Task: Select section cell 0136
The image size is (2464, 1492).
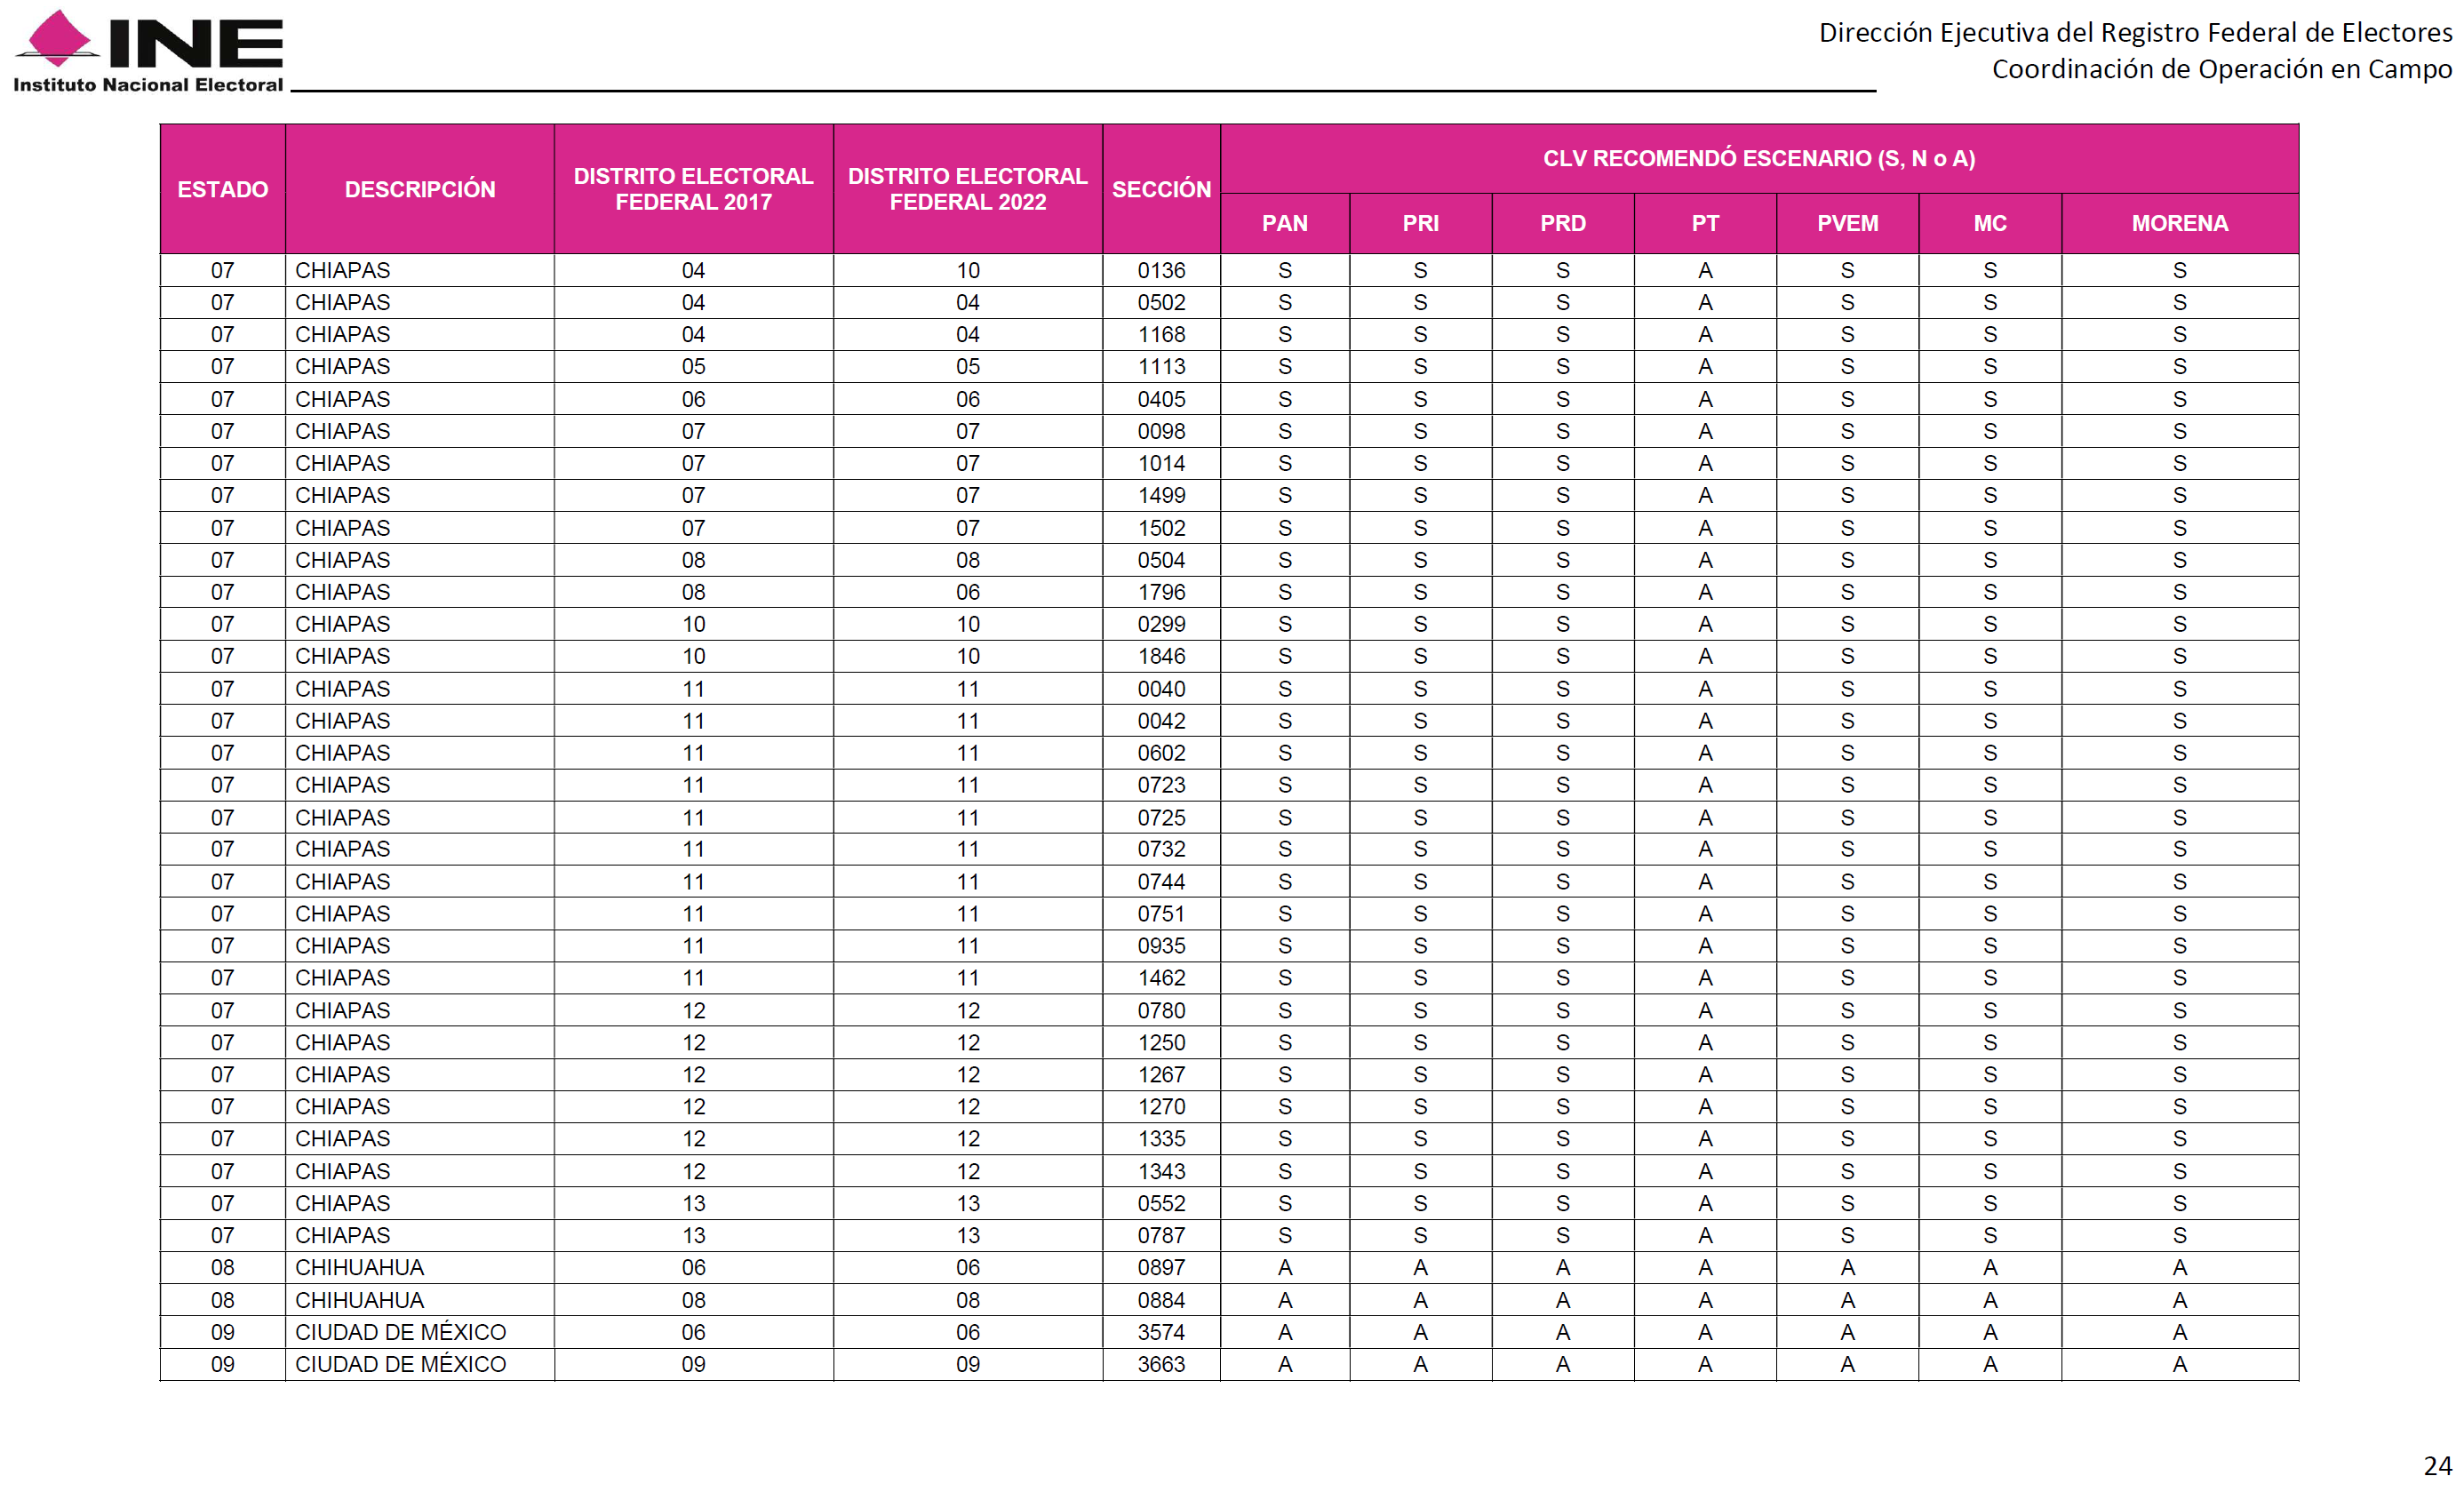Action: click(1161, 270)
